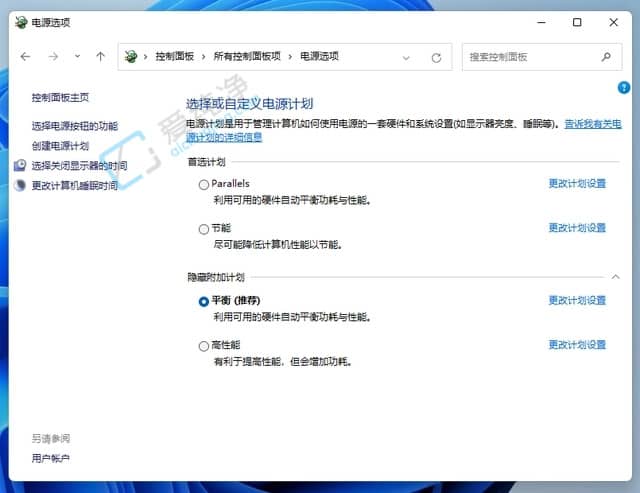Image resolution: width=640 pixels, height=493 pixels.
Task: Refresh the power options page
Action: tap(436, 58)
